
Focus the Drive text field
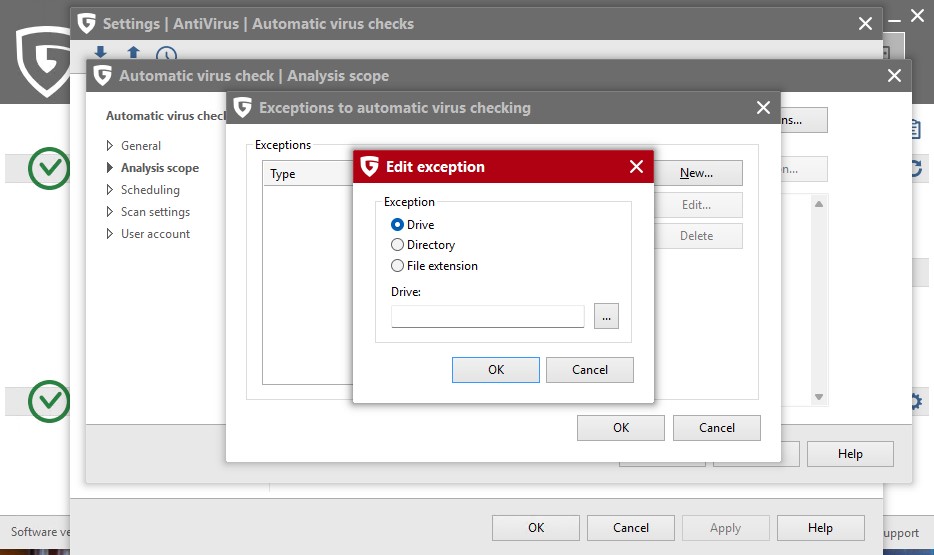point(487,316)
